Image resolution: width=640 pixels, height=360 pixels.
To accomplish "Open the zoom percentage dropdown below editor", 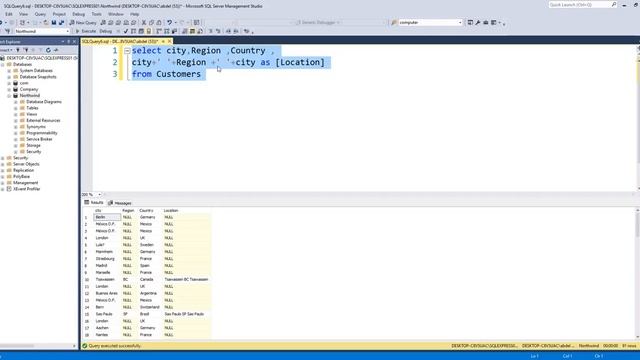I will coord(100,194).
